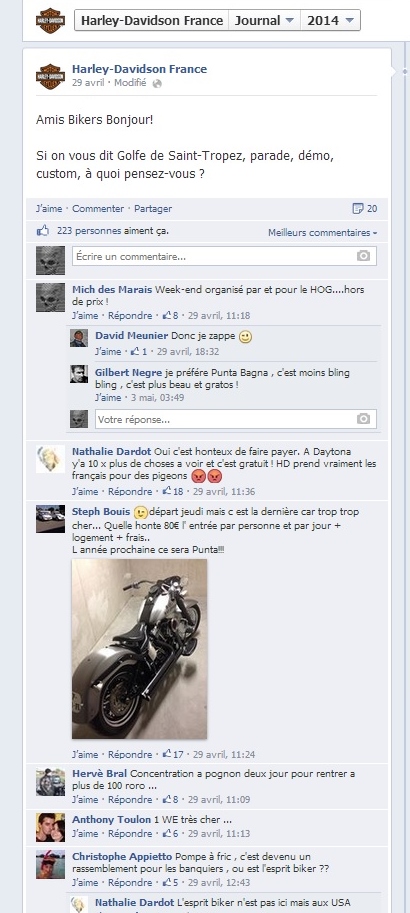Image resolution: width=410 pixels, height=913 pixels.
Task: Reply to Hervè Bral's comment
Action: [x=130, y=799]
